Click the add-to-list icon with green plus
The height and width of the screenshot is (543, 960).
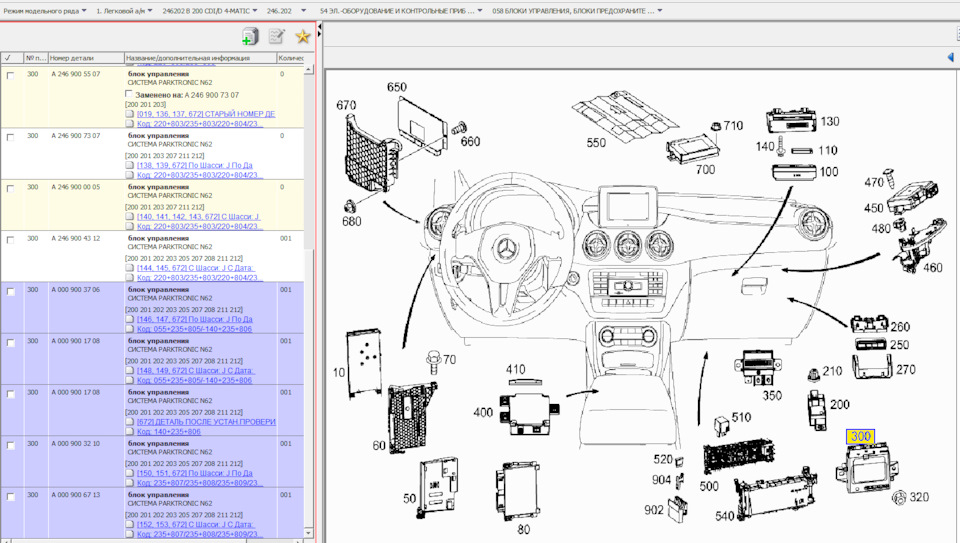[249, 37]
